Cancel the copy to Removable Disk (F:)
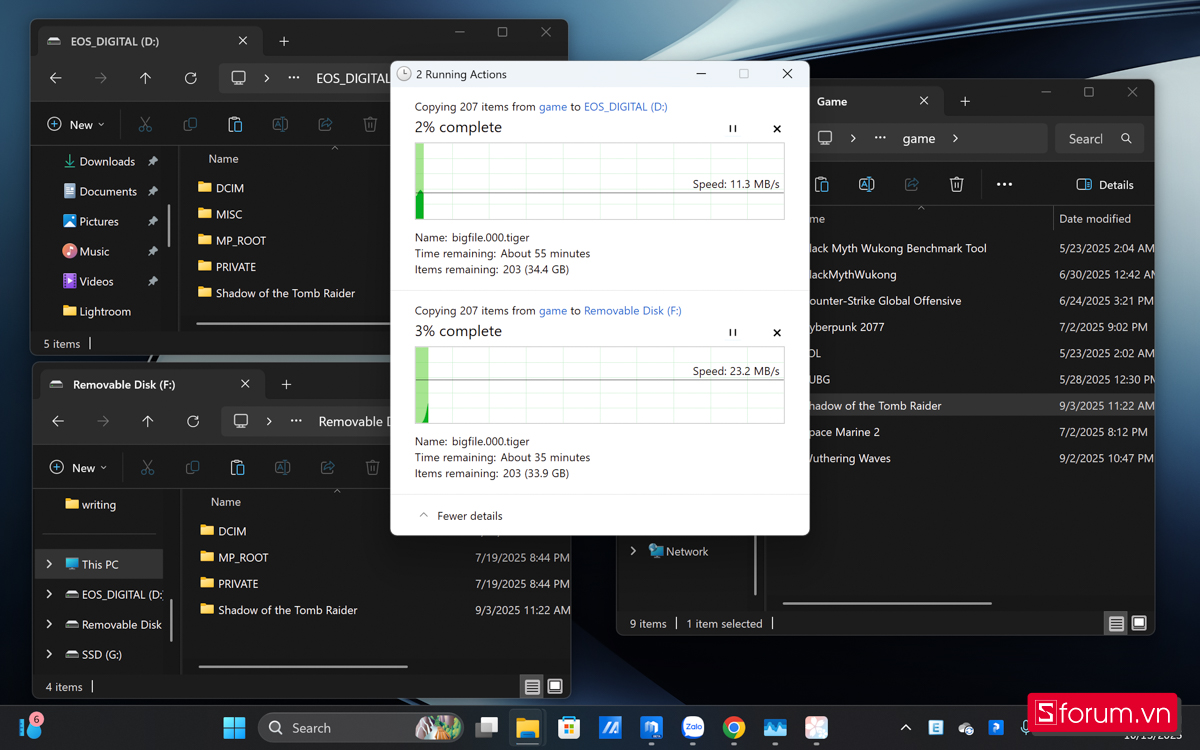This screenshot has height=750, width=1200. [777, 333]
